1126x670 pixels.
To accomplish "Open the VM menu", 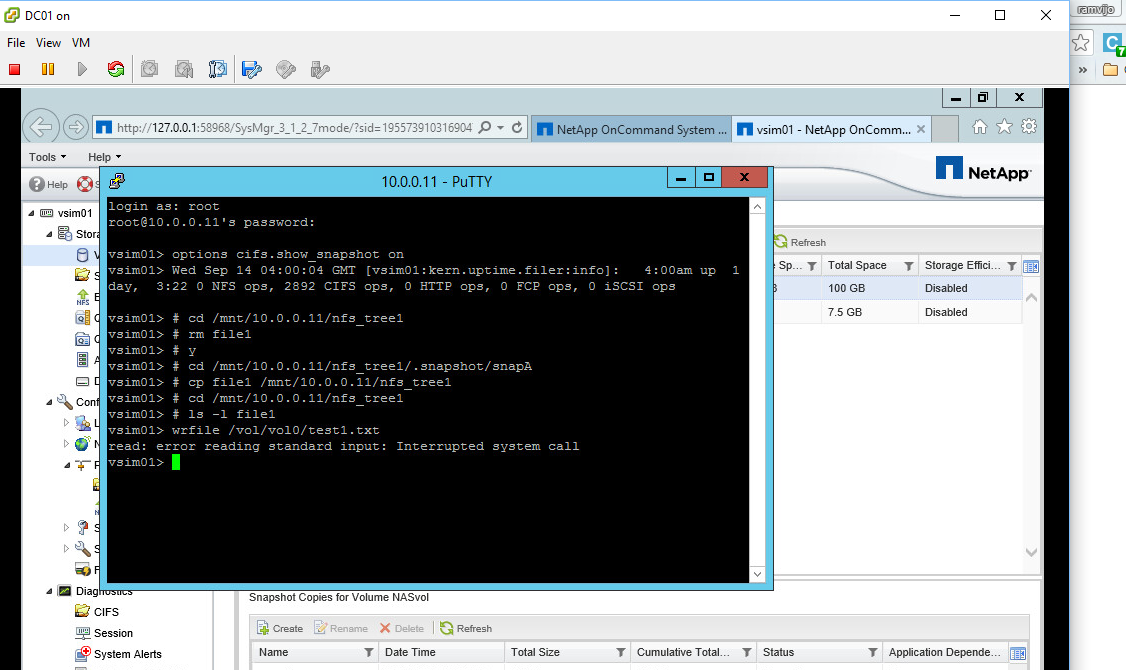I will [x=80, y=43].
